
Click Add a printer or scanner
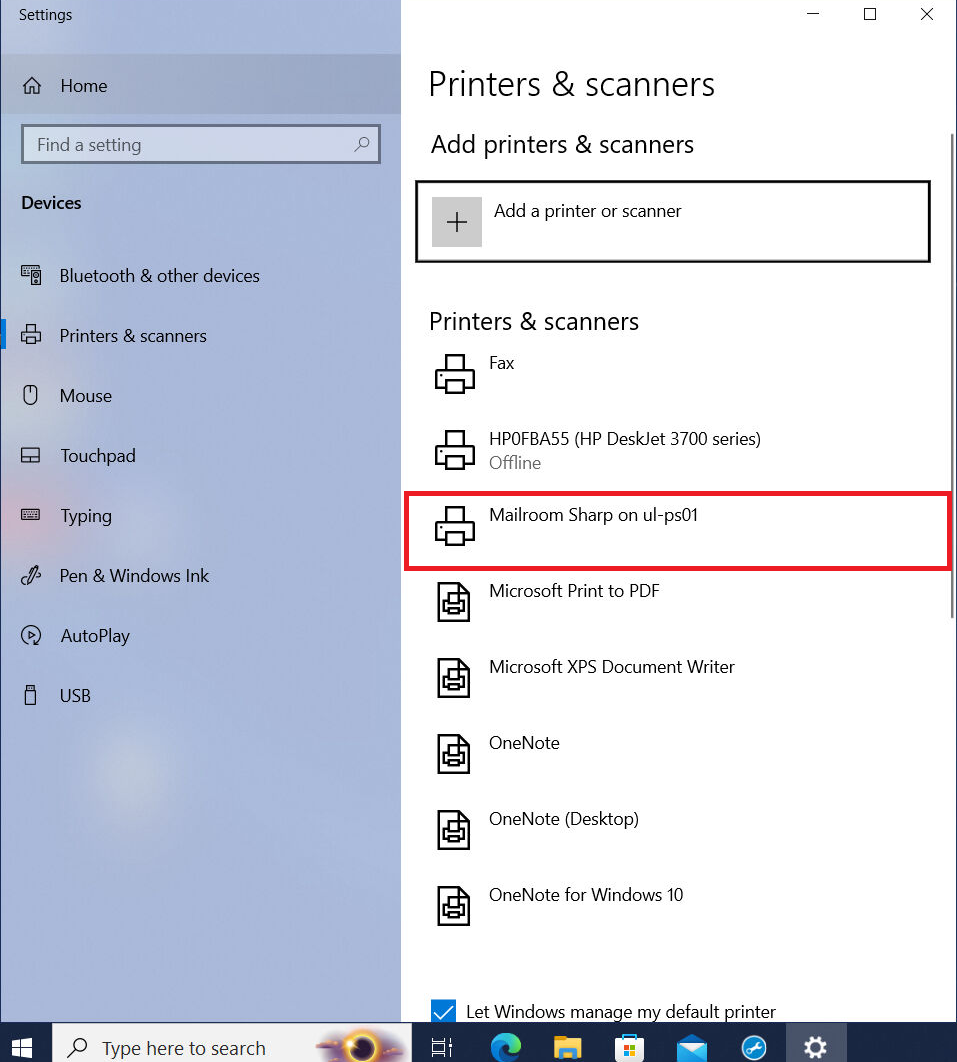(673, 221)
